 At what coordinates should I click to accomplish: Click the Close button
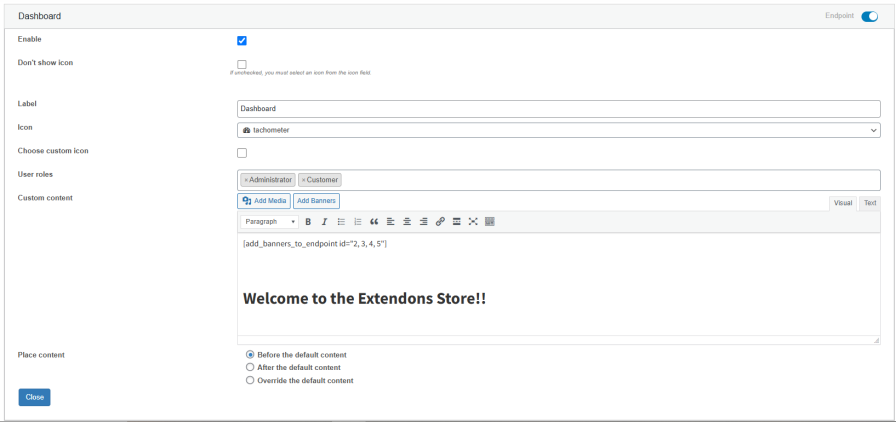point(34,397)
